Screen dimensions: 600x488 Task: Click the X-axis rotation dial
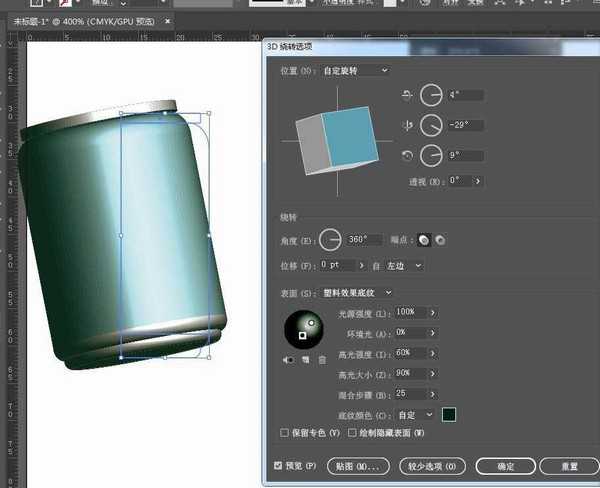point(430,95)
